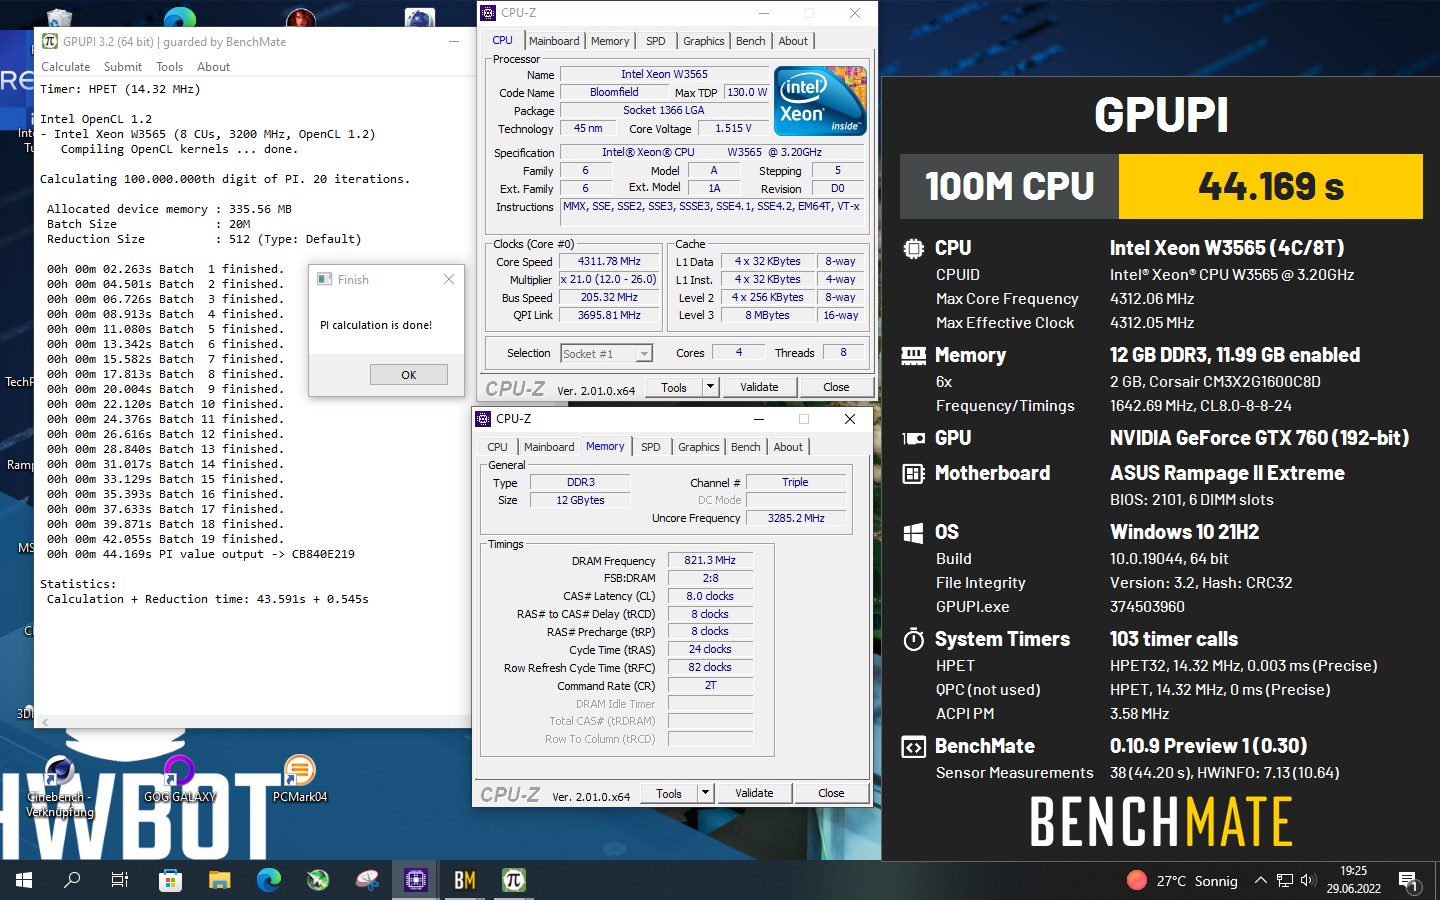Click BenchMate CPU section chip icon
The image size is (1440, 900).
(x=913, y=248)
